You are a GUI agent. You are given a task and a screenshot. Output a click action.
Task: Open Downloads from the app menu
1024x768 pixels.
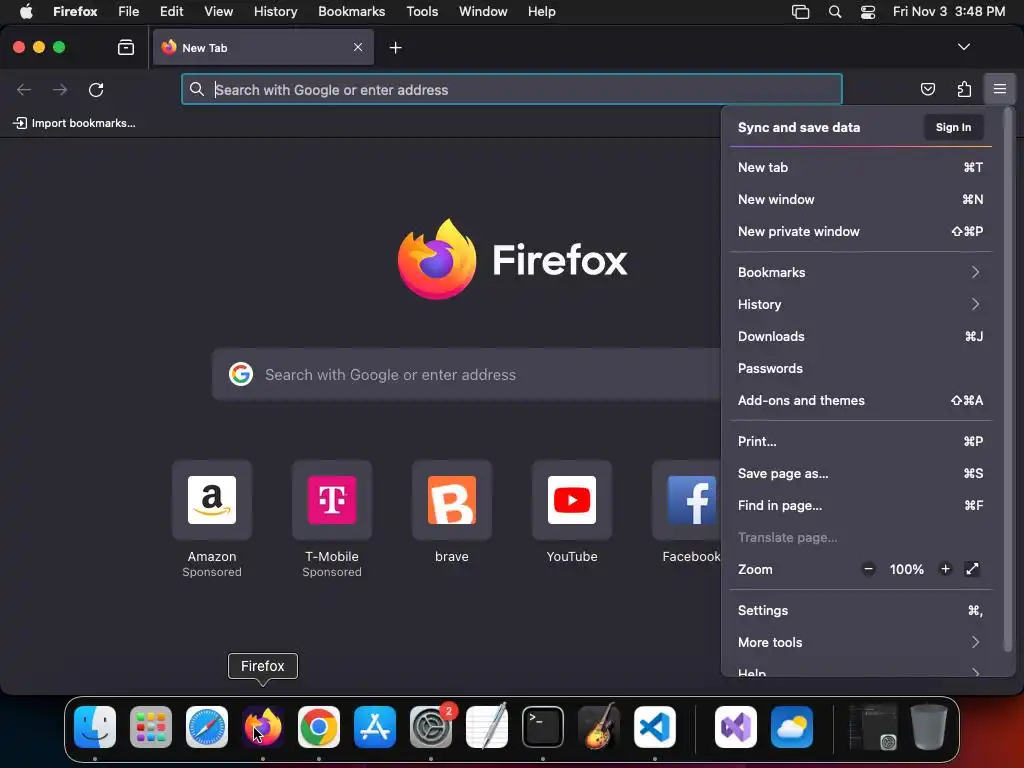coord(860,336)
